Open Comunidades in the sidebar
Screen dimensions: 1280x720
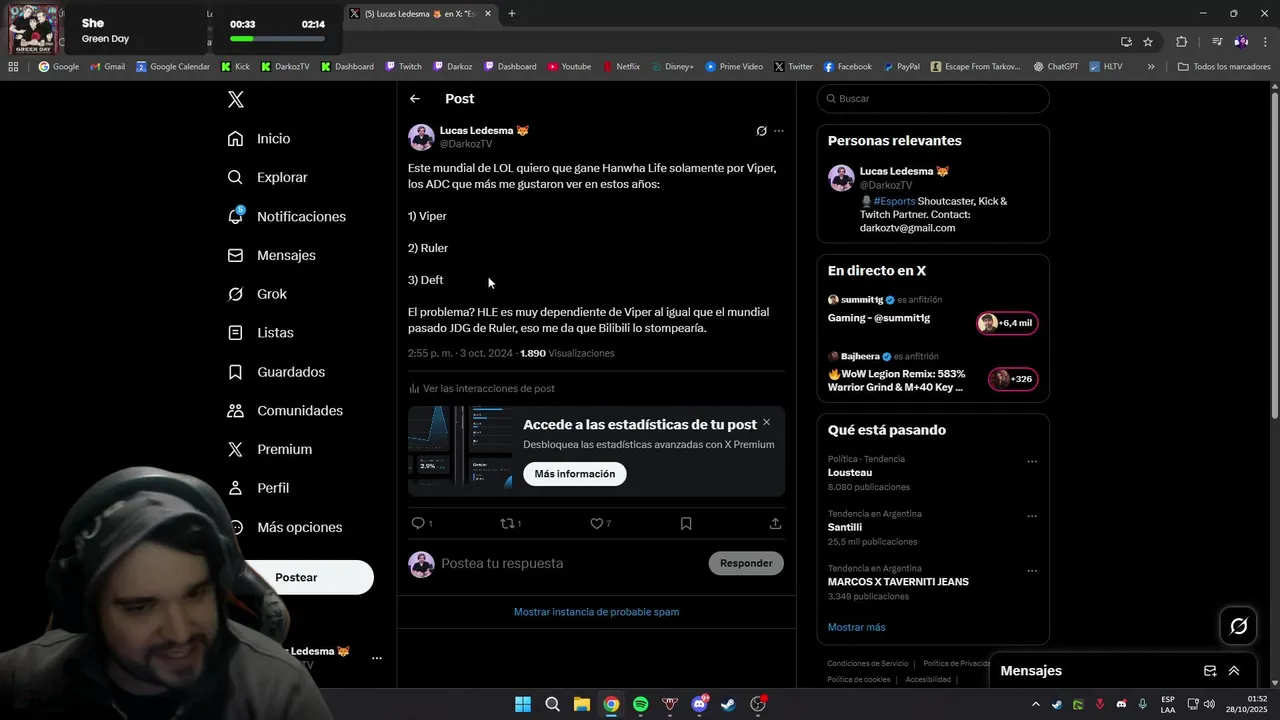click(286, 411)
